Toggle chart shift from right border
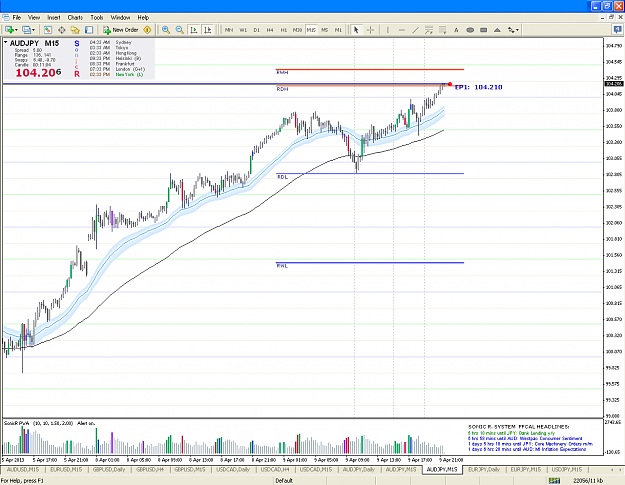This screenshot has width=625, height=485. [x=208, y=30]
